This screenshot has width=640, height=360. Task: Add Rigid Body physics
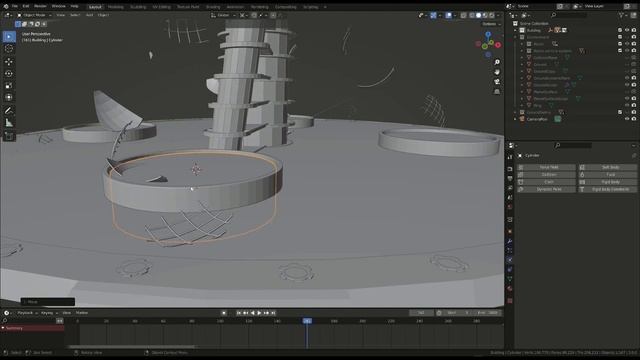tap(607, 182)
